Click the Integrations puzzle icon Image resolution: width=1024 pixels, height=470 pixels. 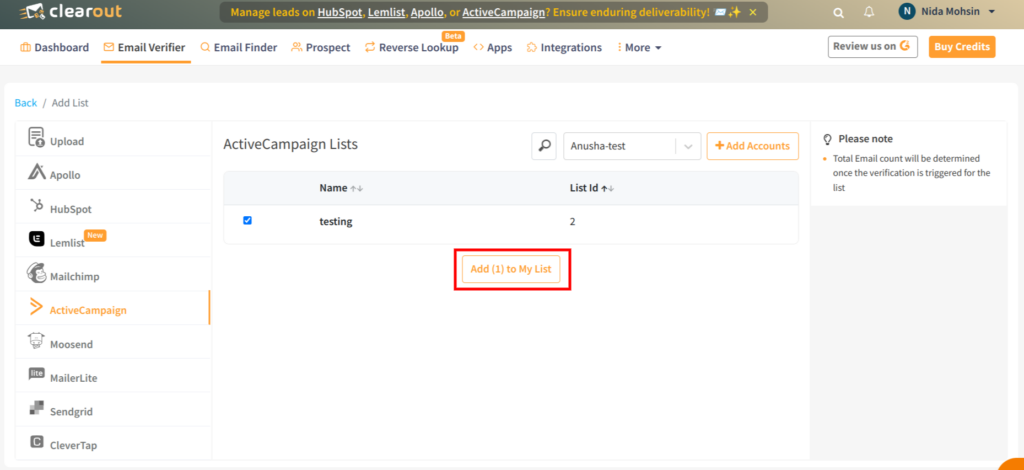[x=532, y=47]
